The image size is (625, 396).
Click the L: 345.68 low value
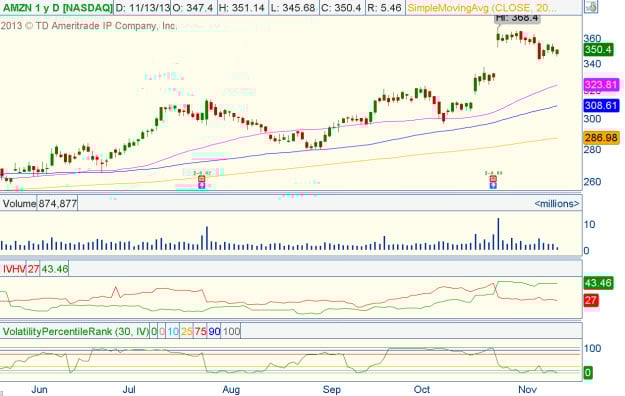(293, 8)
